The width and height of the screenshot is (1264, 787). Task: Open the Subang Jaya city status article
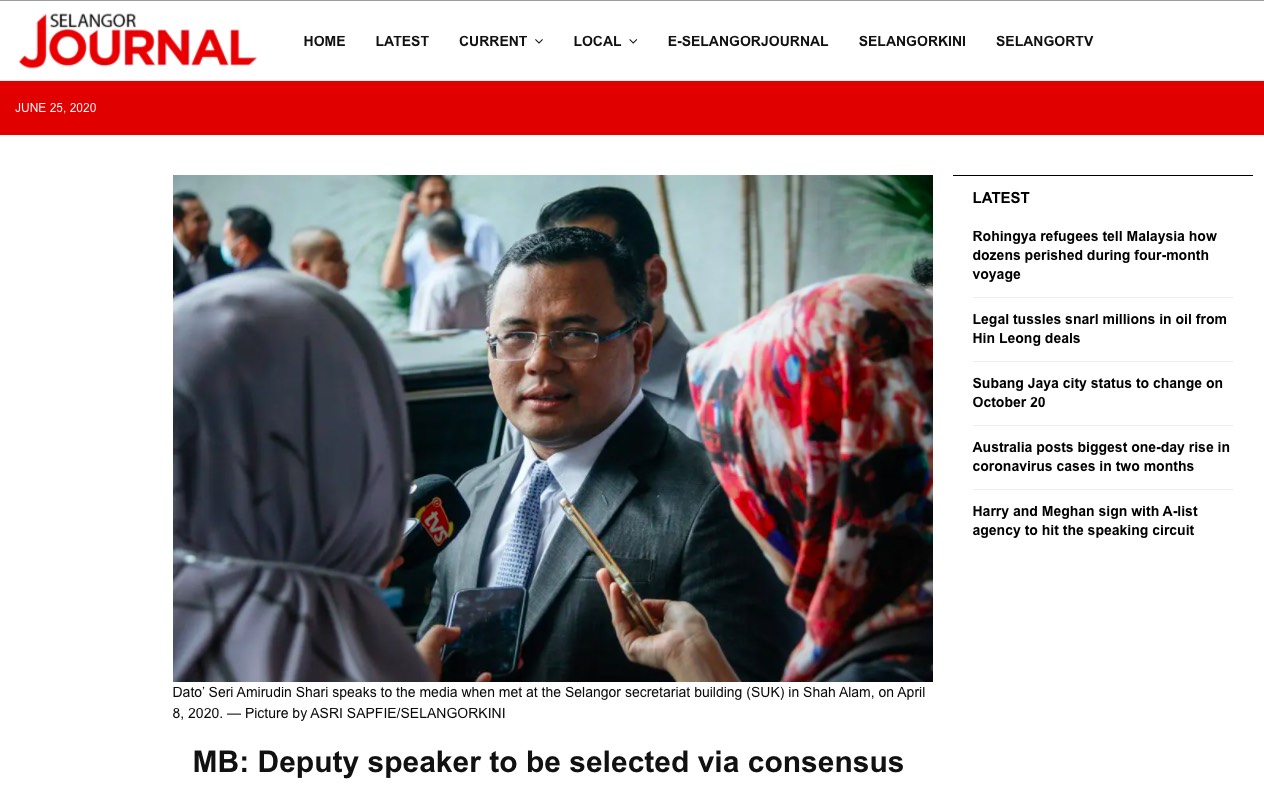click(1097, 393)
